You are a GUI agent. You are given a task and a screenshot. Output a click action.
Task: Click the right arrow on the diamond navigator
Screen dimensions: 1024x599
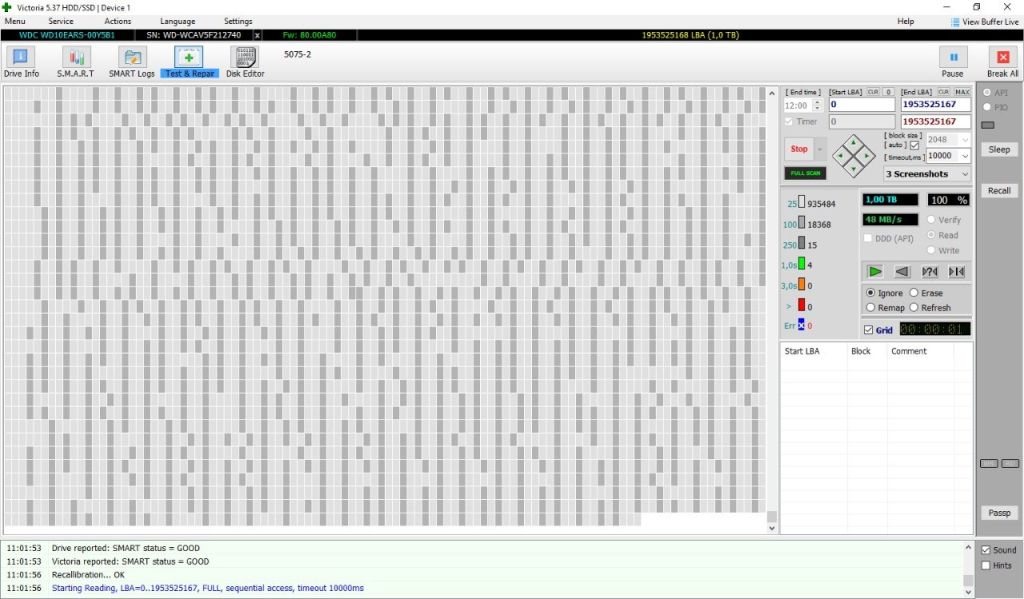click(x=866, y=156)
